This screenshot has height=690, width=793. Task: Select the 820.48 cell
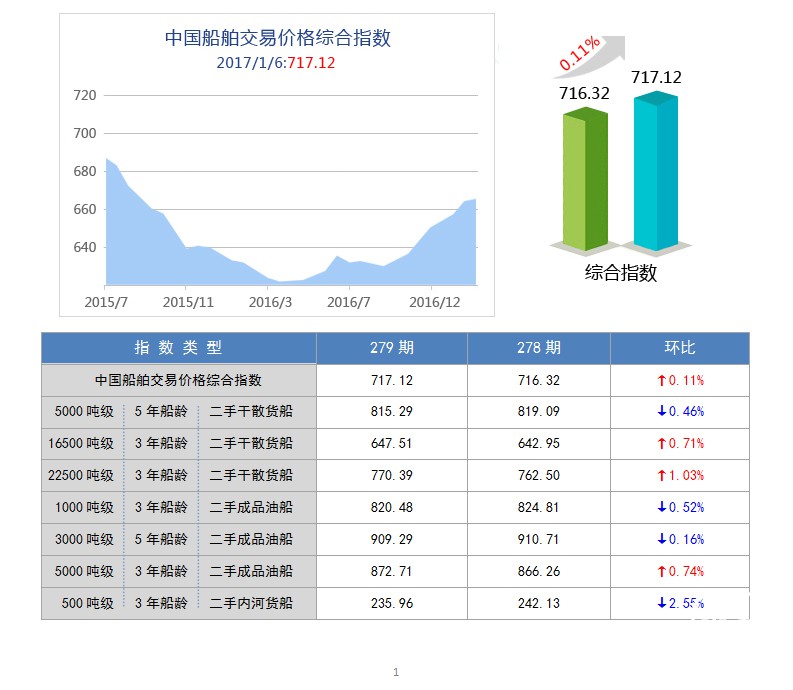point(392,507)
